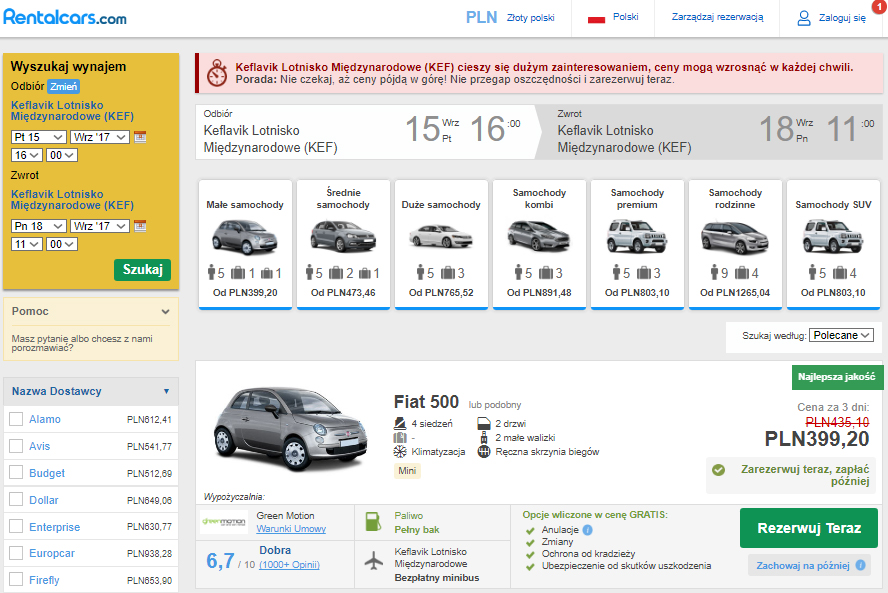
Task: Open the Polecane sort dropdown
Action: pos(841,335)
